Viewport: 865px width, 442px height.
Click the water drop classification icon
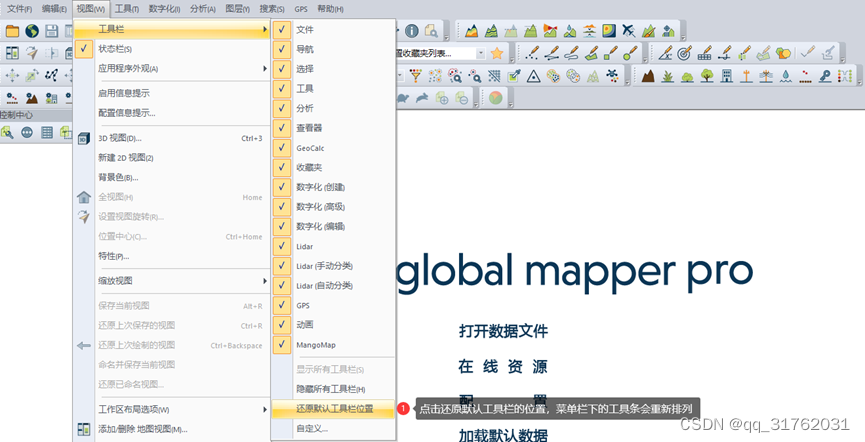786,75
